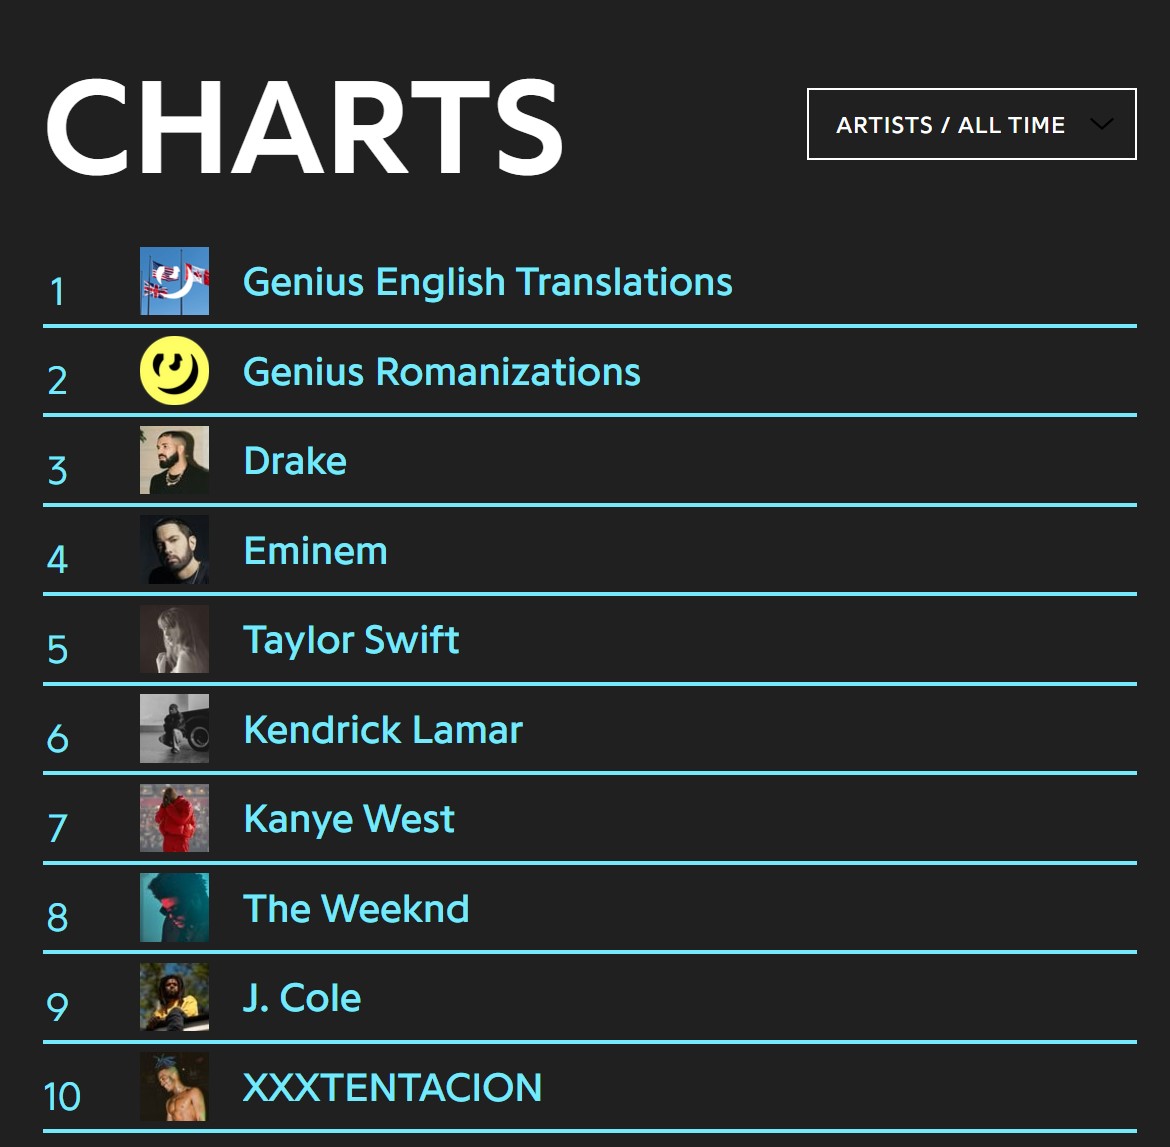Open the Genius English Translations artist page
This screenshot has width=1170, height=1147.
488,282
